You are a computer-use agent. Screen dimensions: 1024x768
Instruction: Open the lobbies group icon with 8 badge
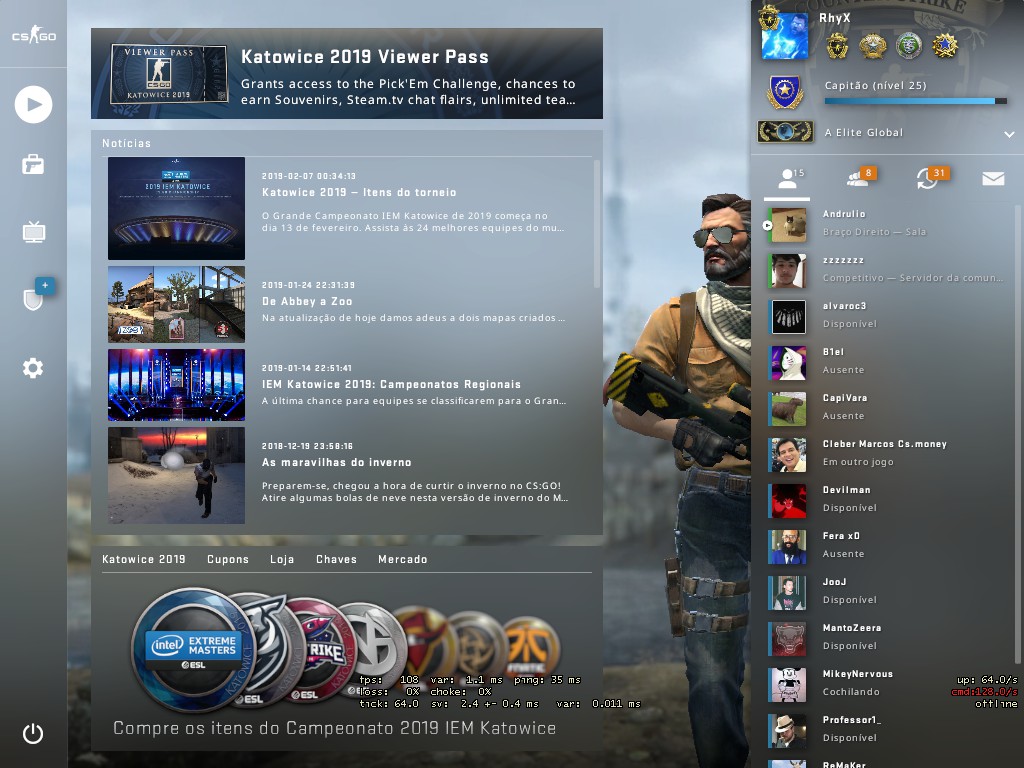tap(858, 178)
